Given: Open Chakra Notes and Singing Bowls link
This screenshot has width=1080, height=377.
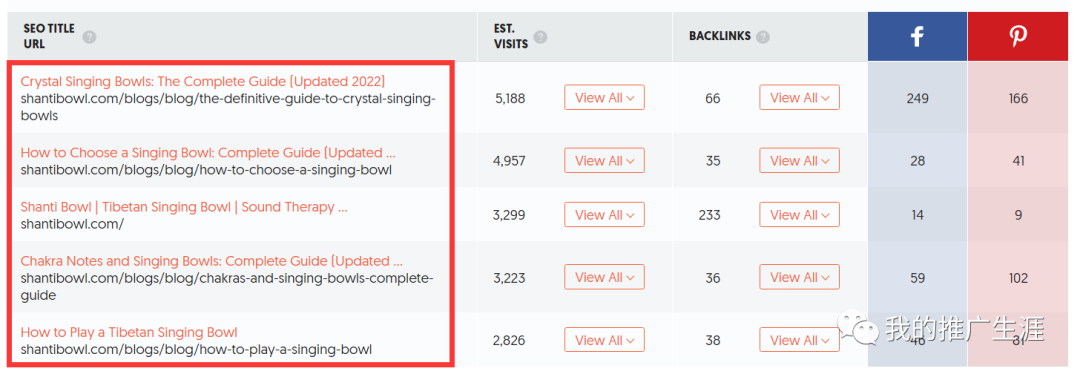Looking at the screenshot, I should coord(211,261).
